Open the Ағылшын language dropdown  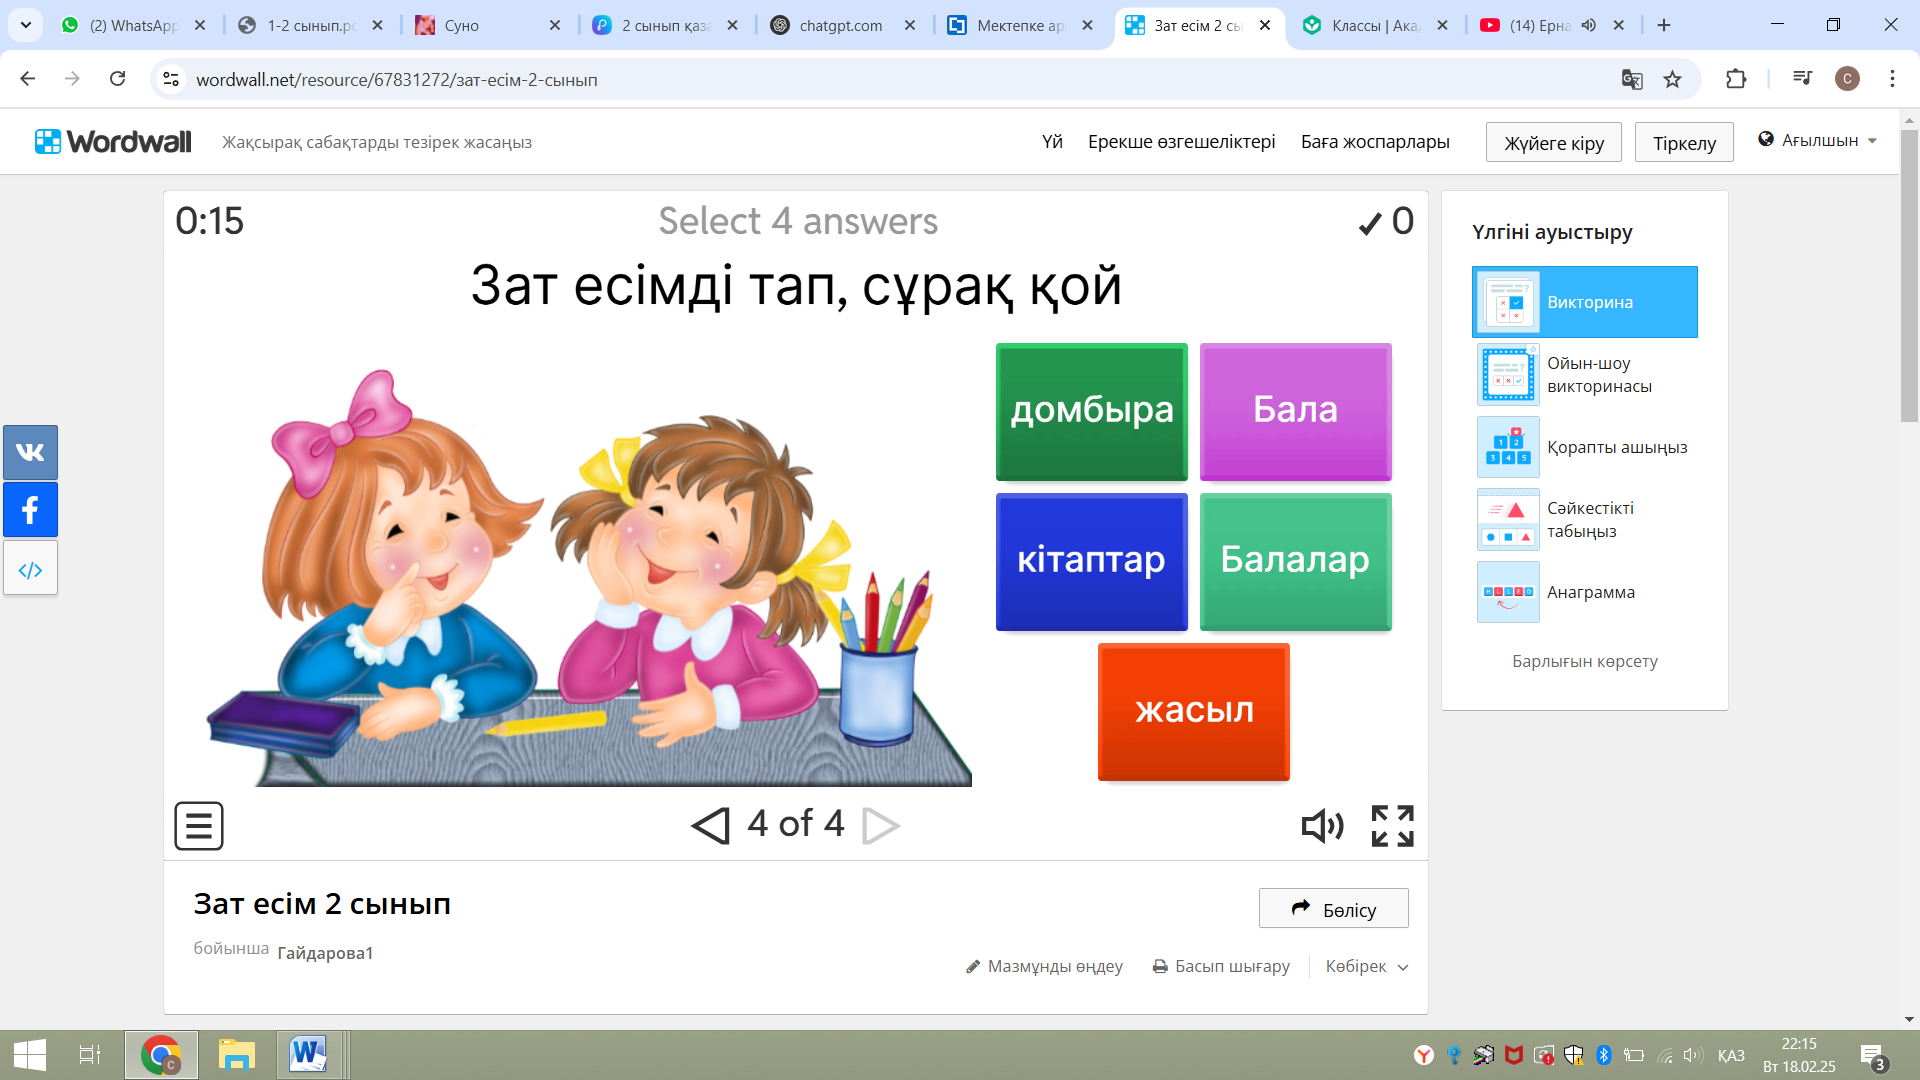point(1818,140)
